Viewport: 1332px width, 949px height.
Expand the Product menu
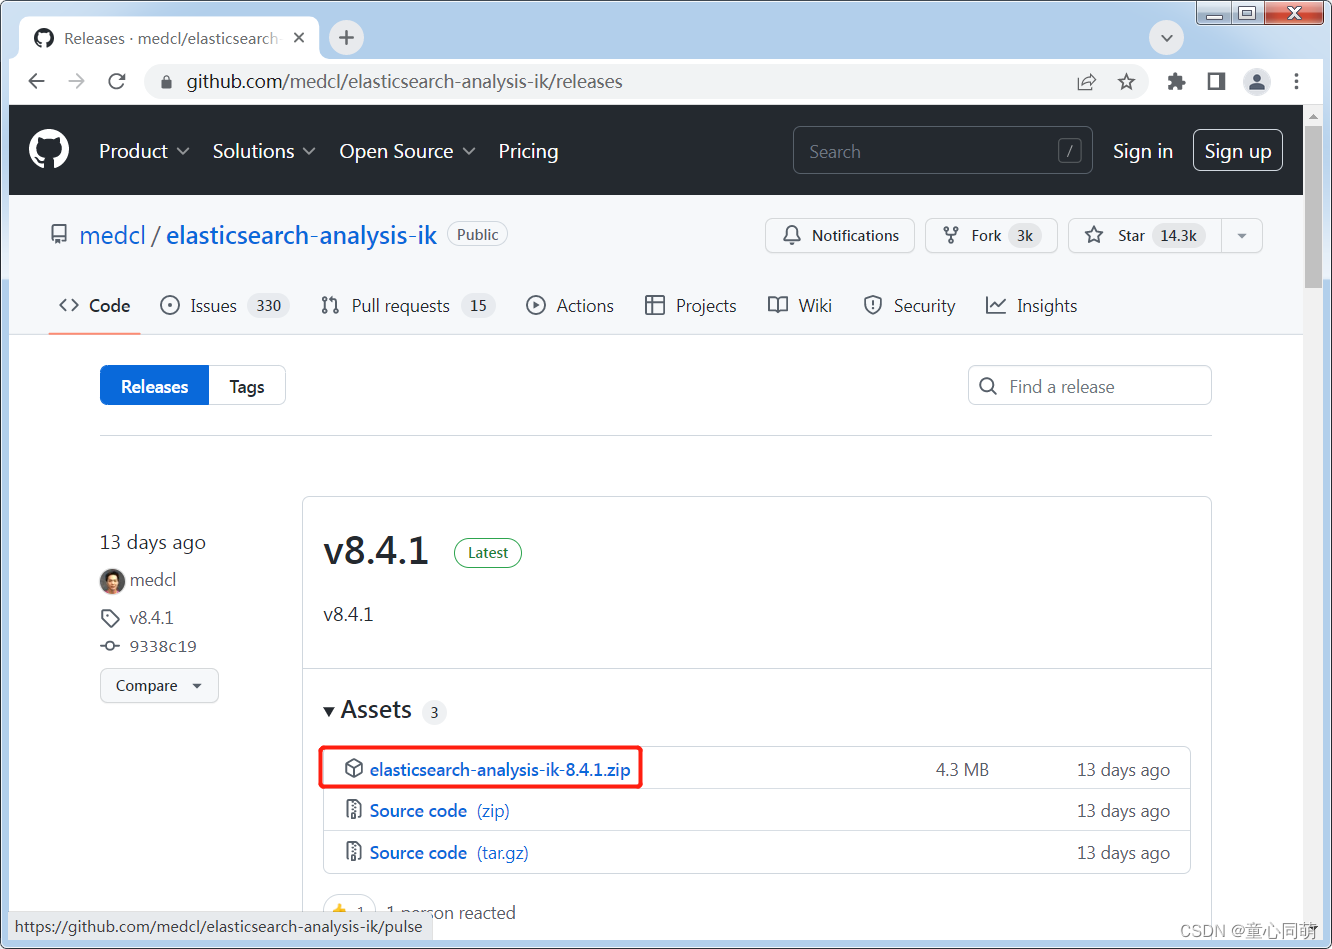click(x=144, y=151)
